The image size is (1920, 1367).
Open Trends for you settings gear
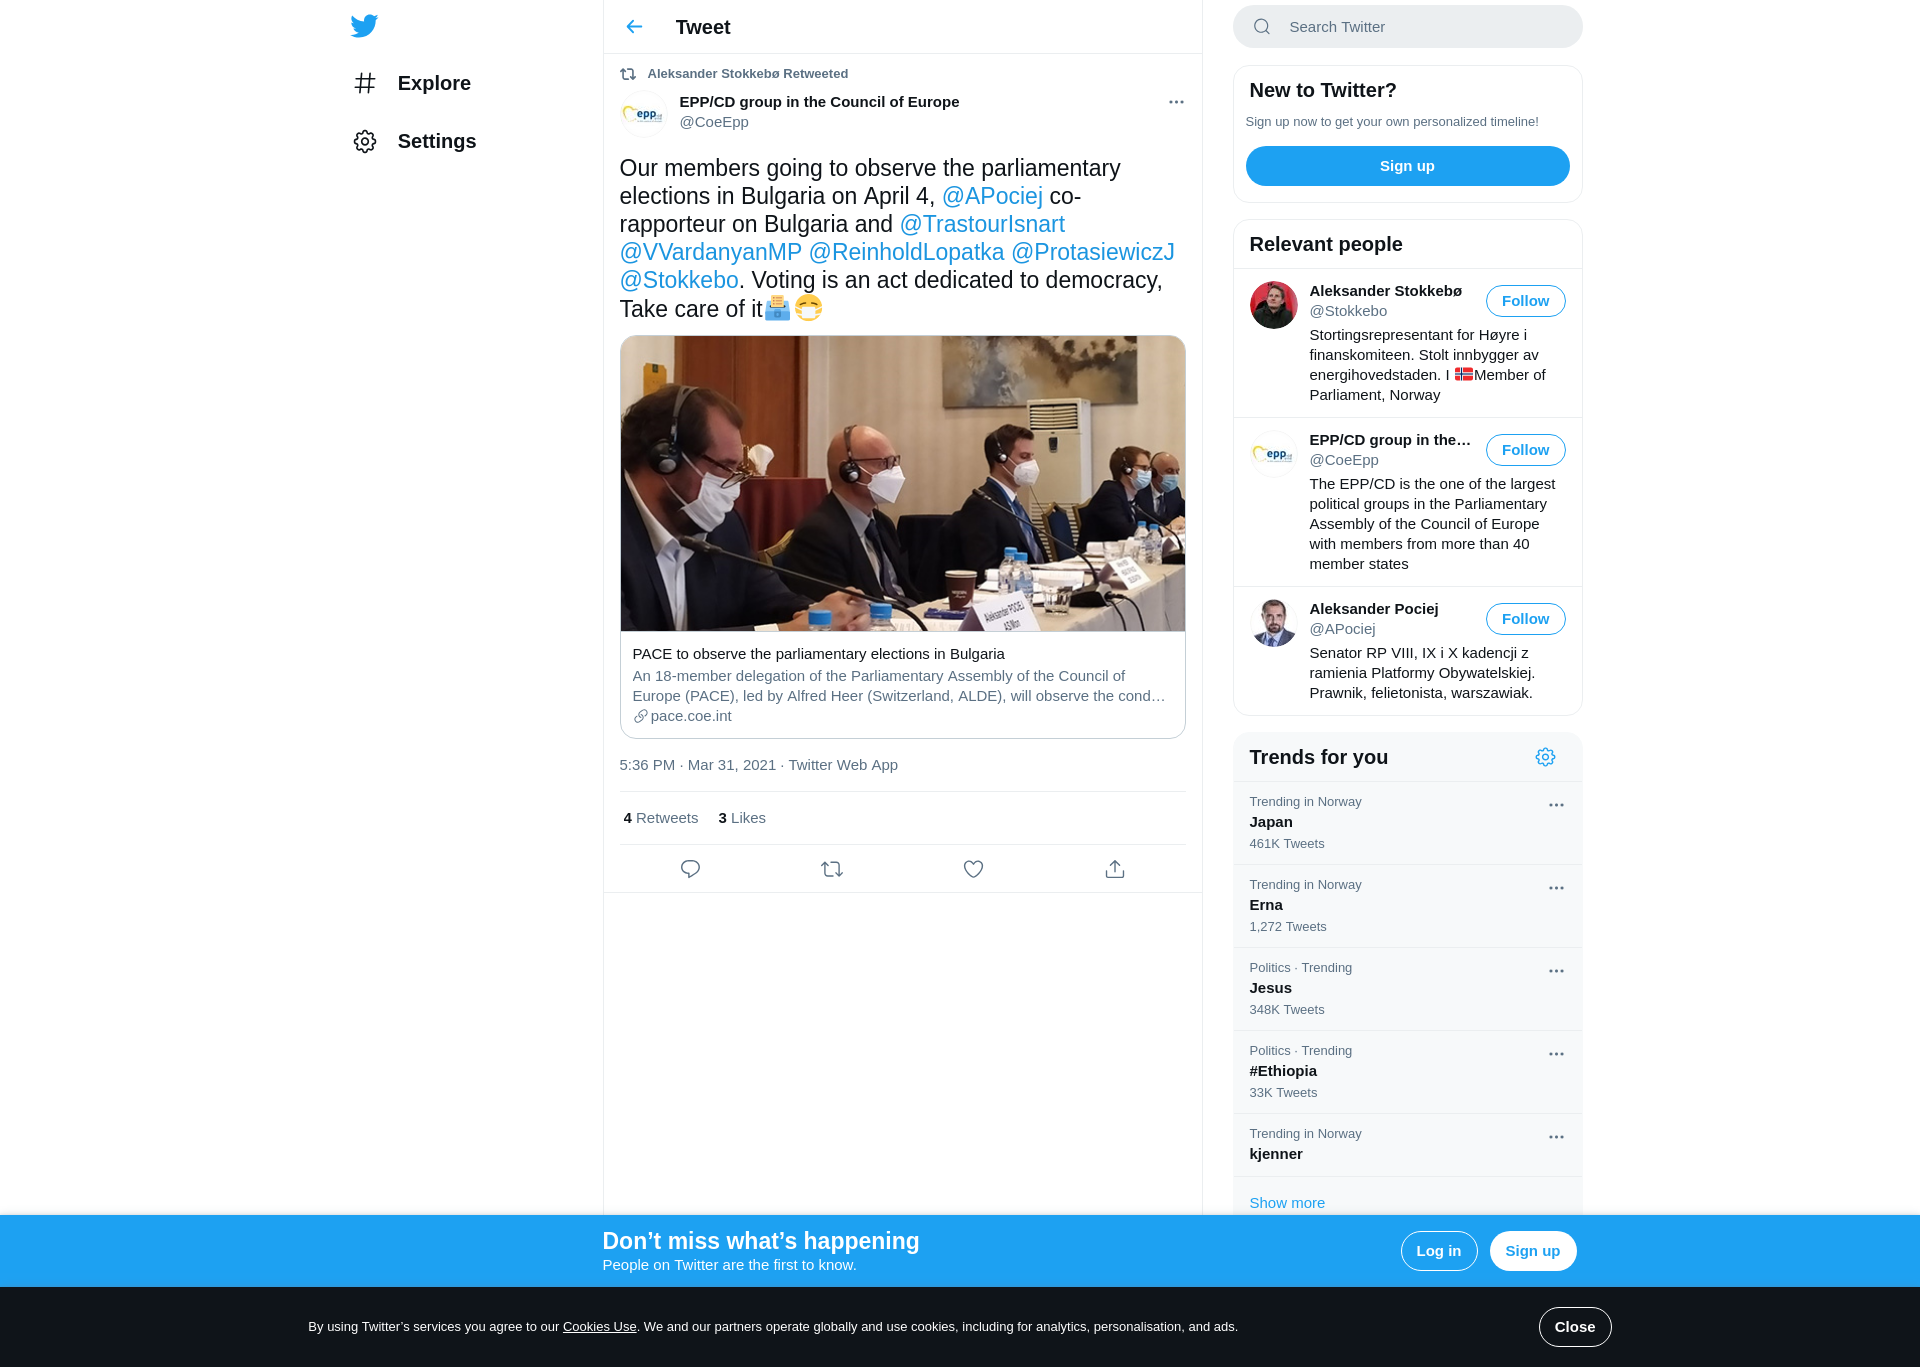[1545, 757]
